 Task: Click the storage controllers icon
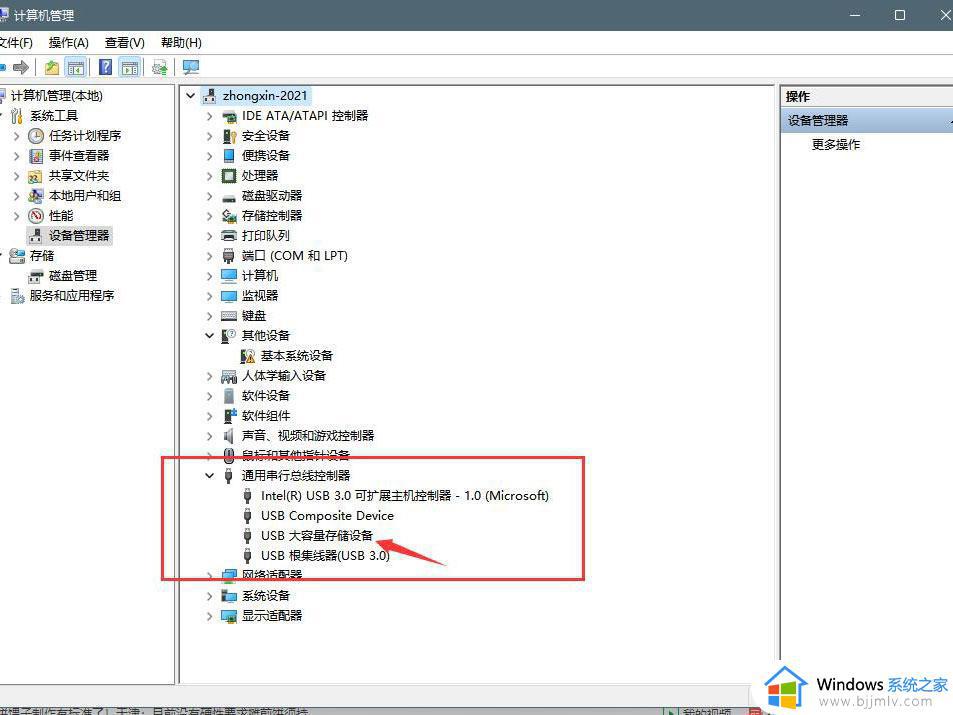tap(229, 216)
